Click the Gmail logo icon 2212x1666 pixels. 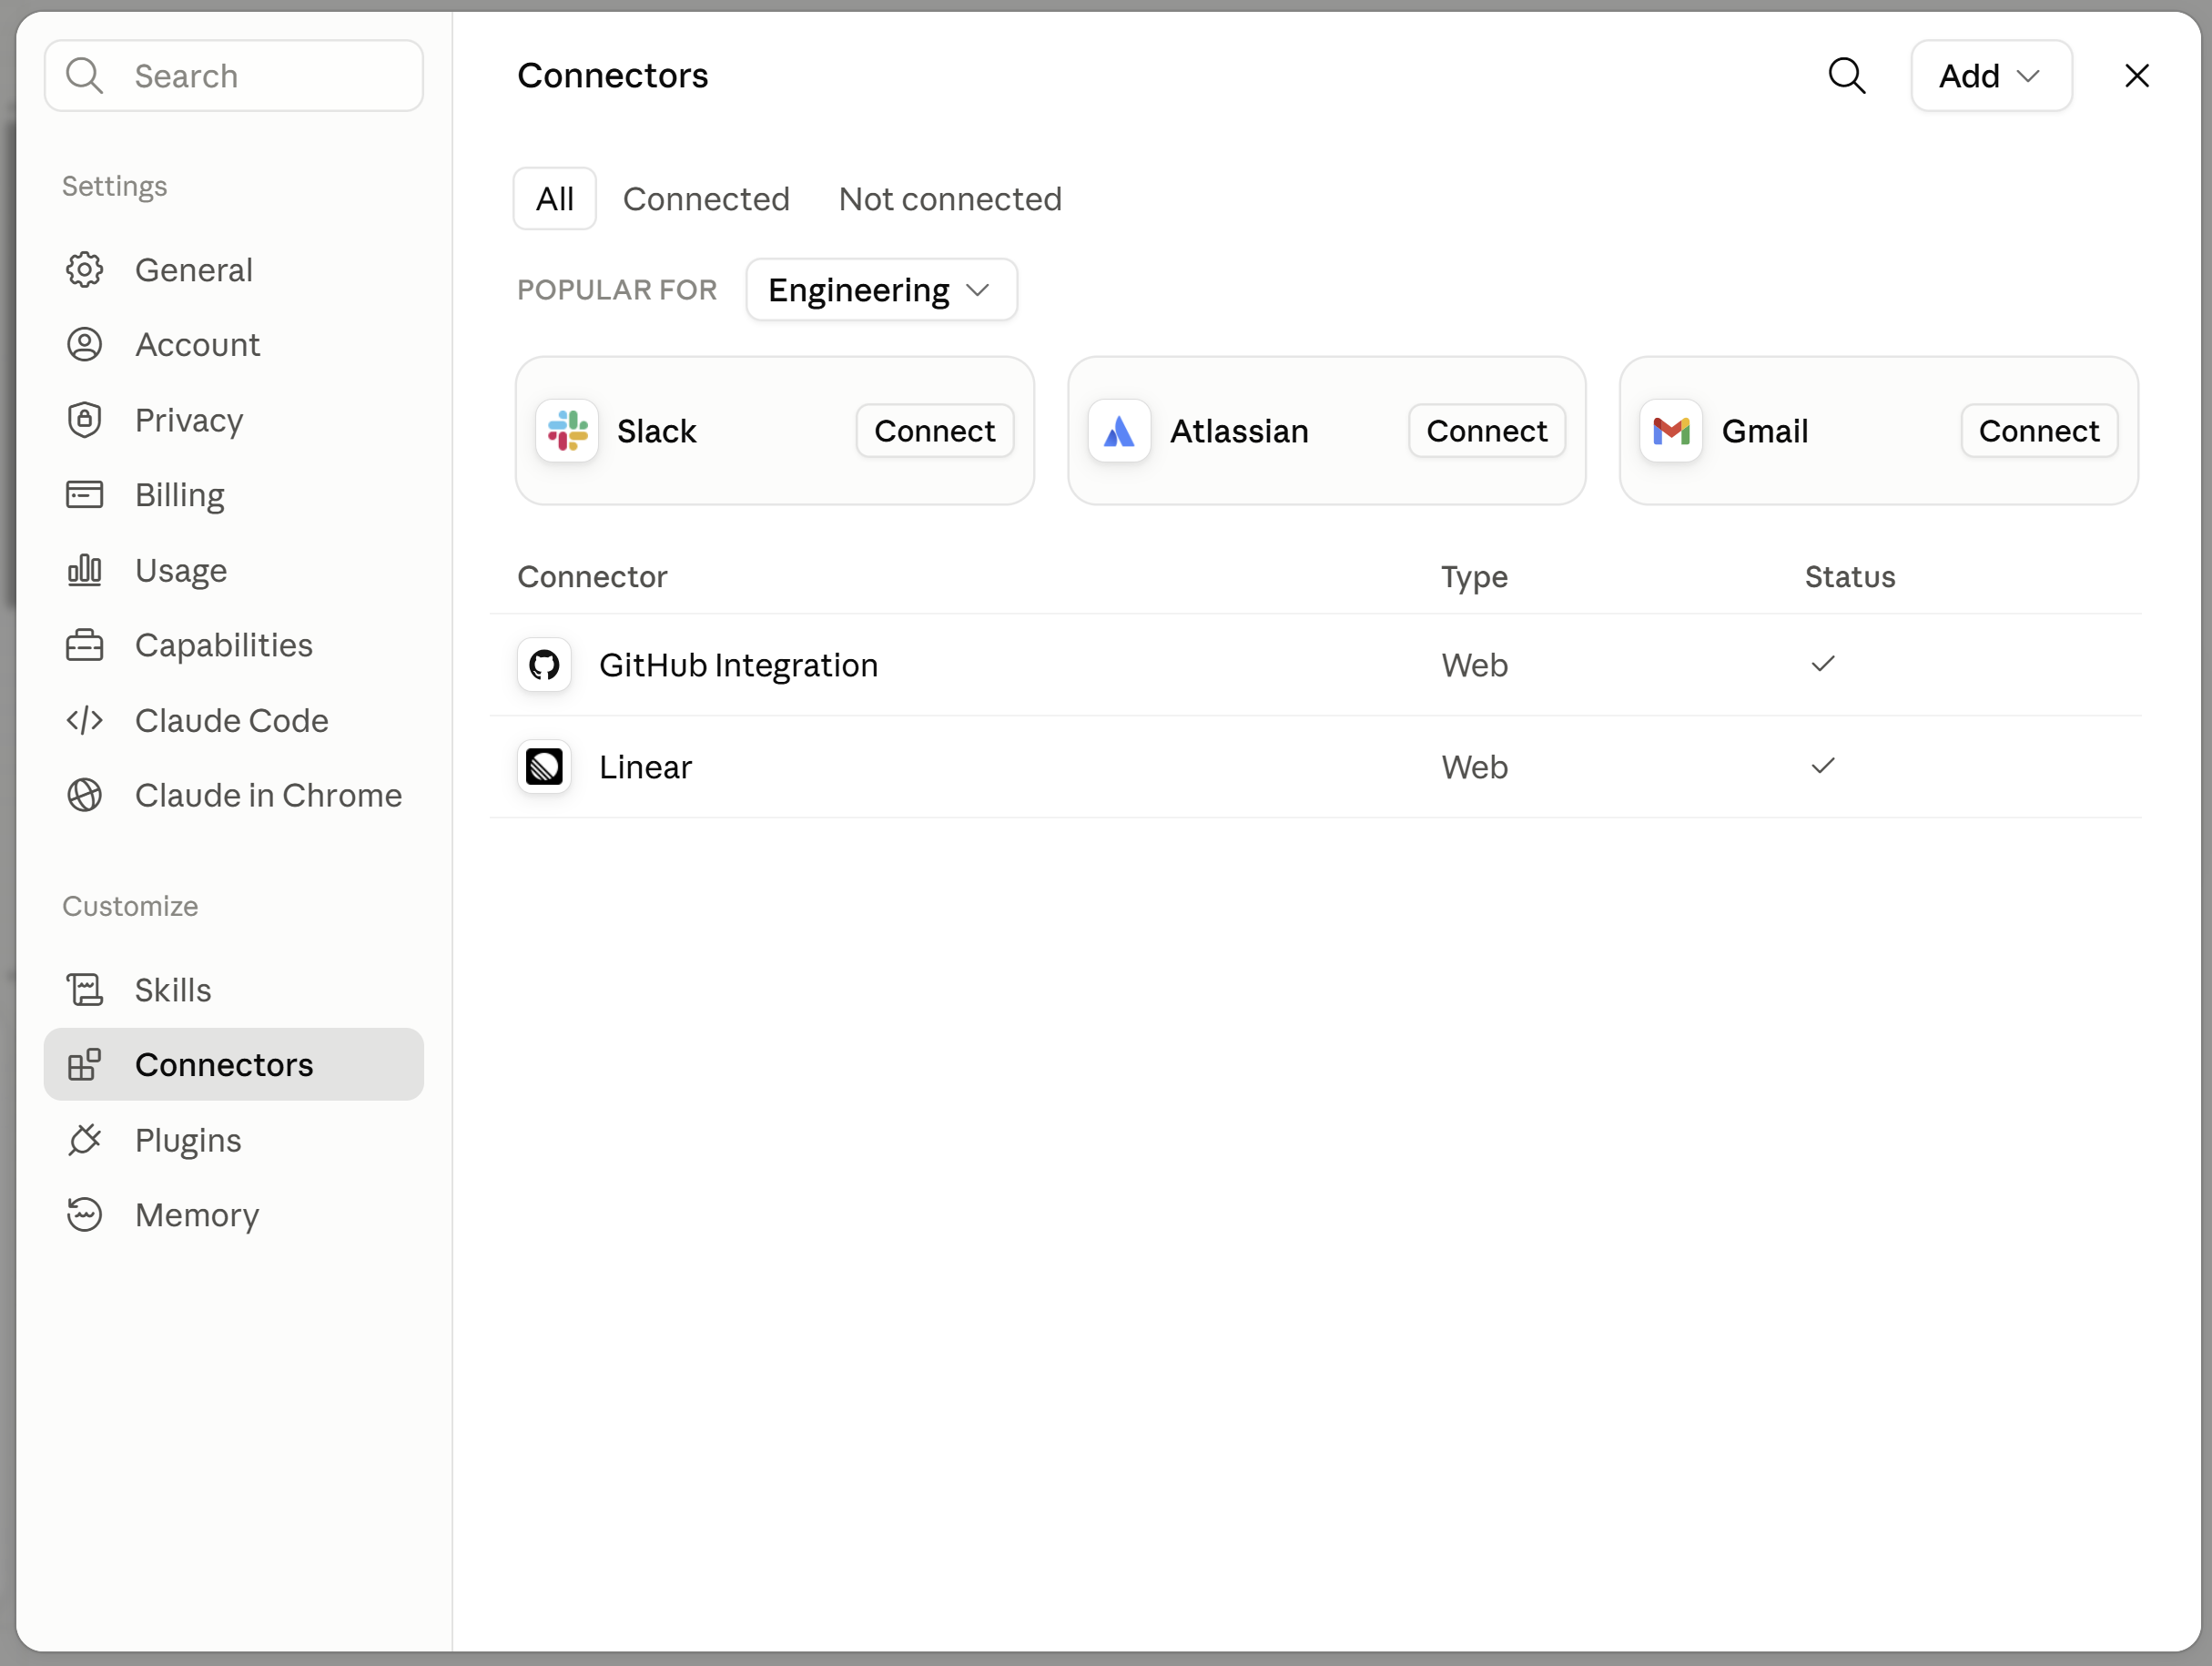(x=1671, y=431)
